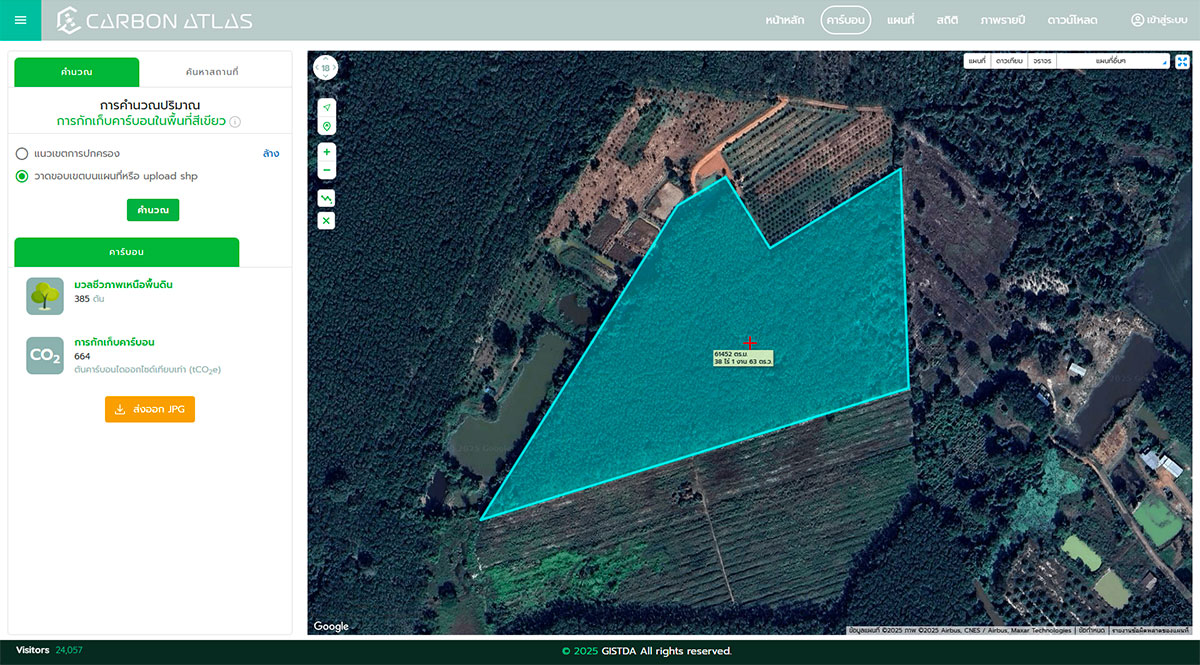
Task: Select the draw boundary or upload shp option
Action: (x=21, y=176)
